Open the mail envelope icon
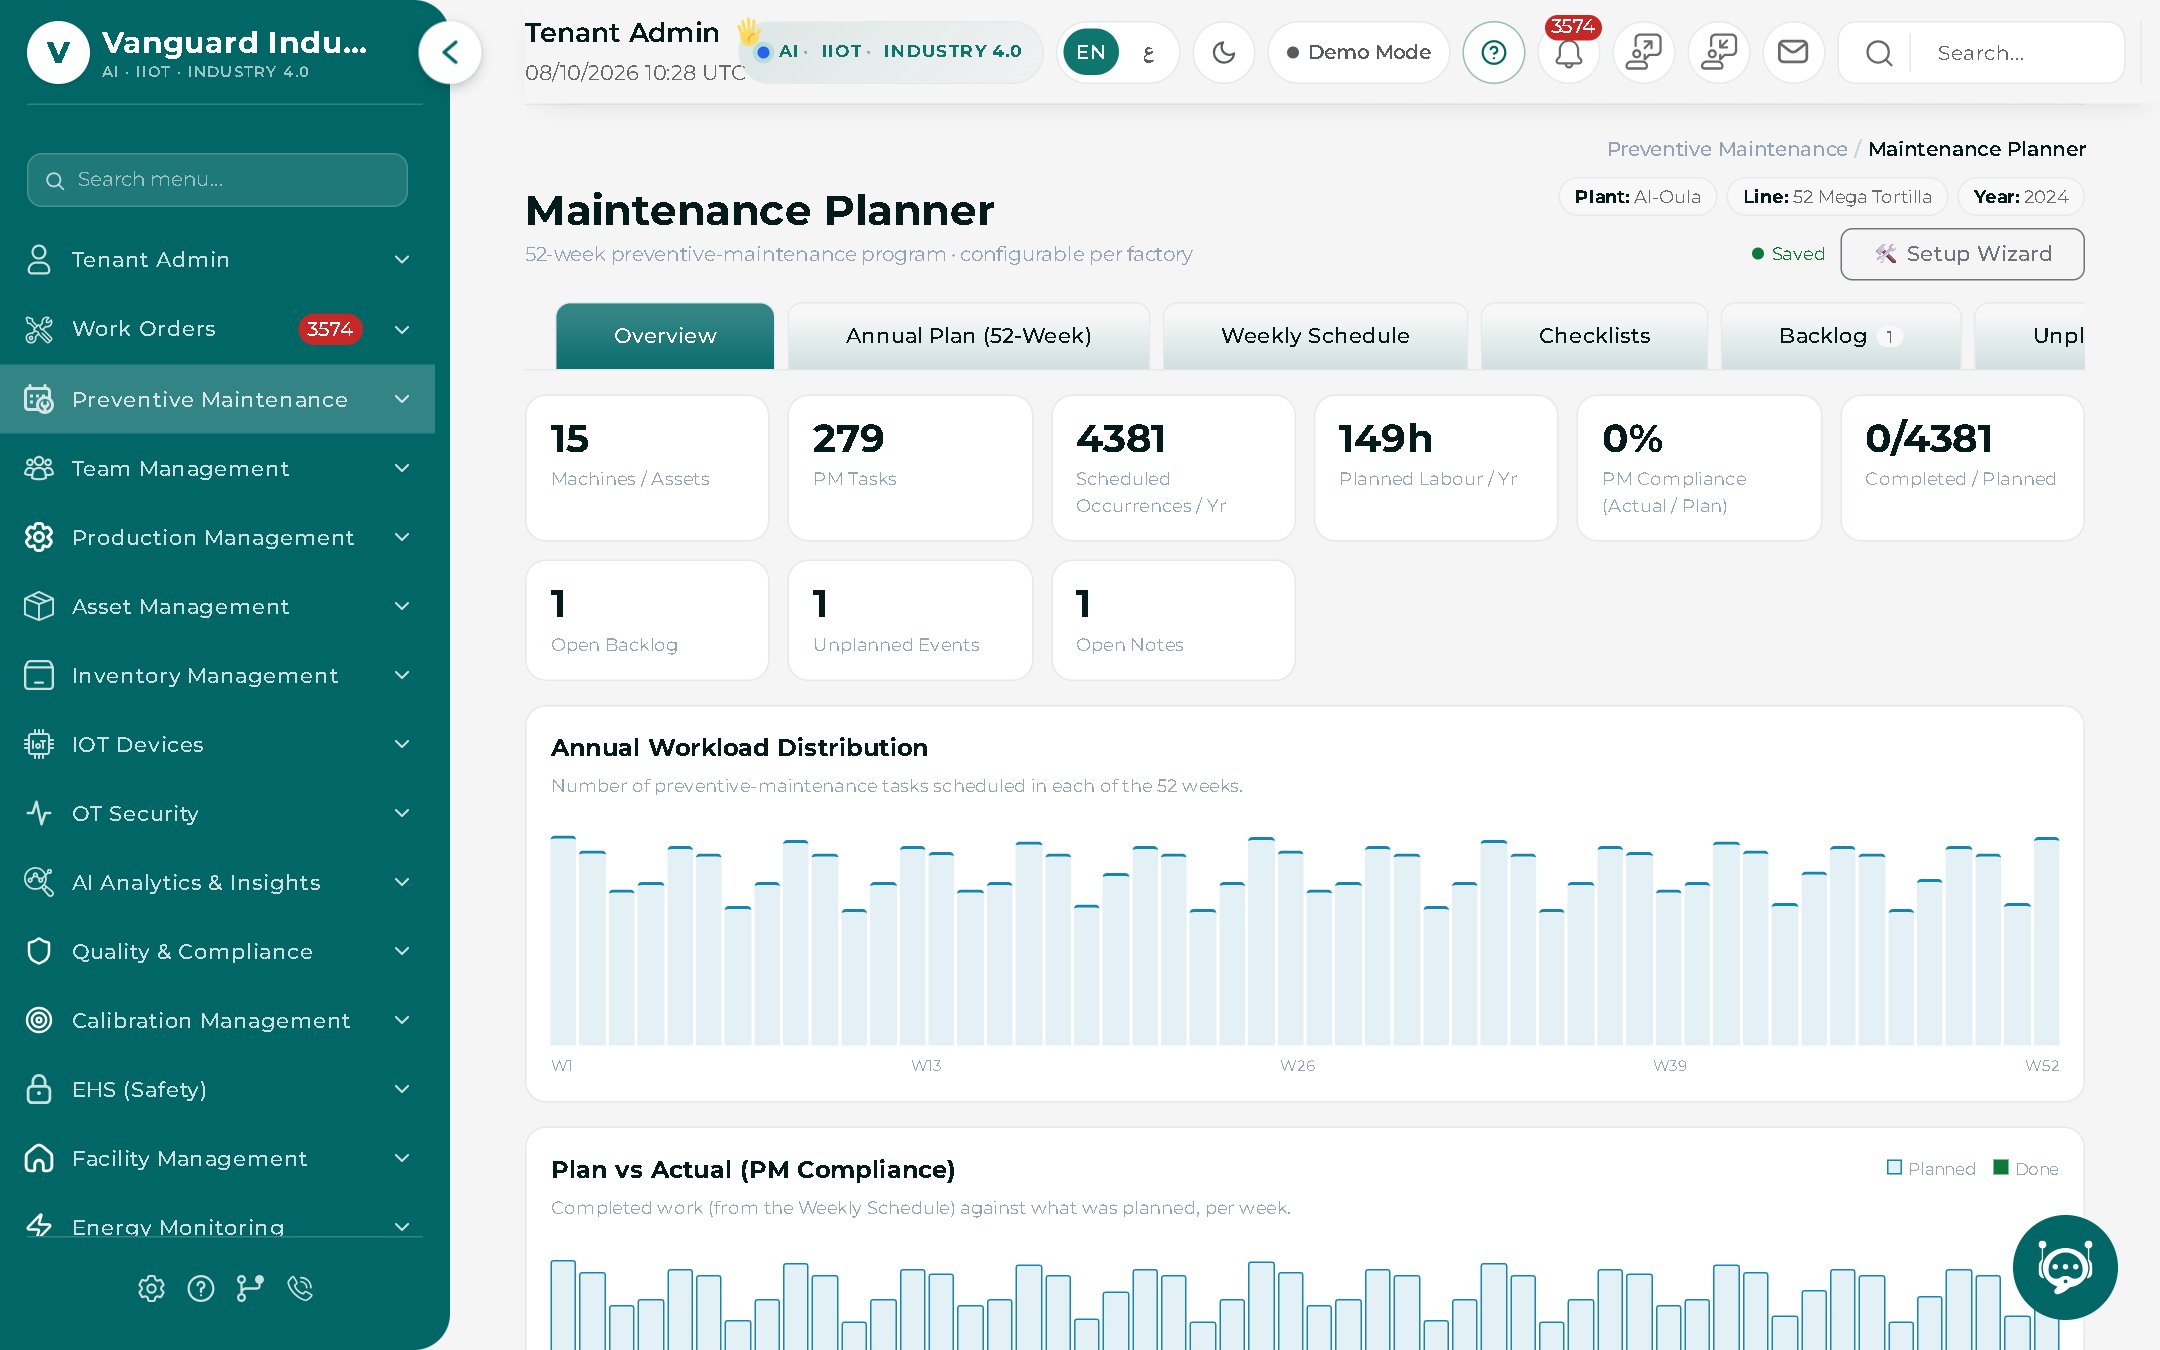The height and width of the screenshot is (1350, 2160). [1793, 52]
